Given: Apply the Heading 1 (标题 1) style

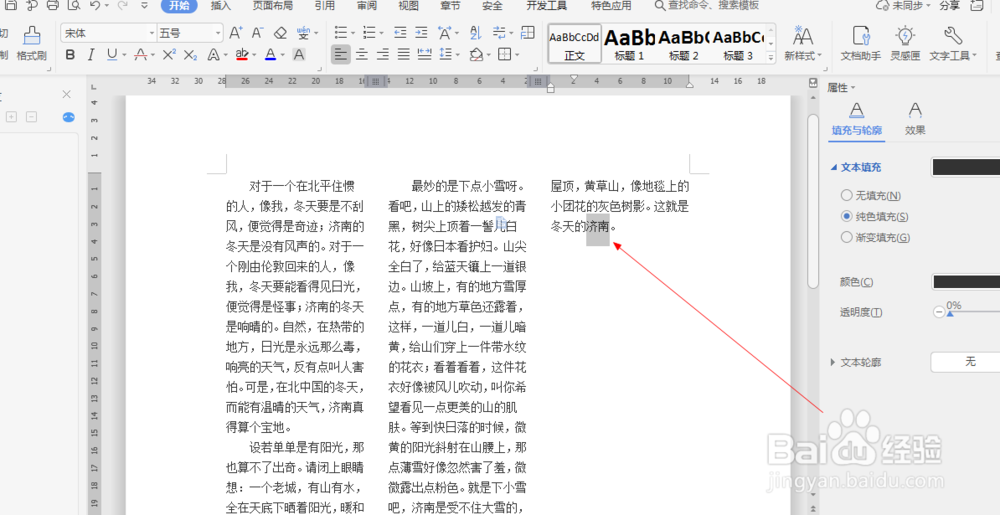Looking at the screenshot, I should pyautogui.click(x=629, y=44).
